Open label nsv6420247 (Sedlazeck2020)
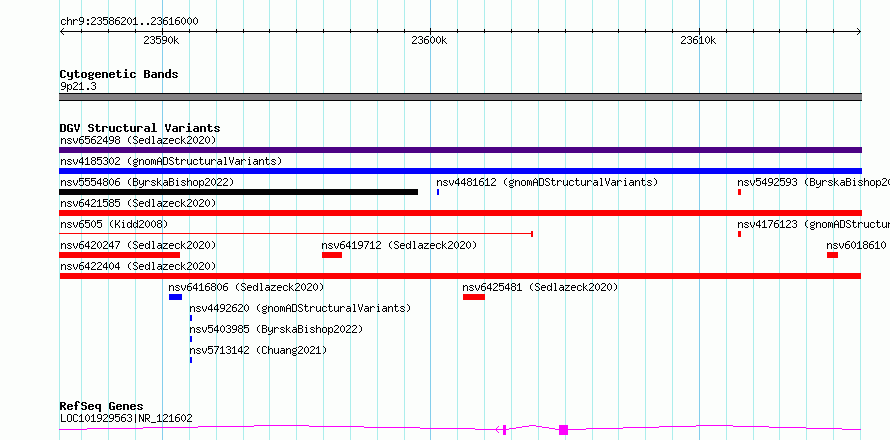 (138, 245)
